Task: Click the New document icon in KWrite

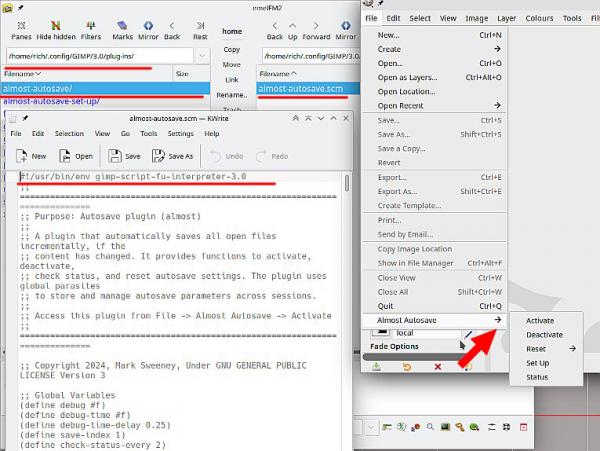Action: 21,156
